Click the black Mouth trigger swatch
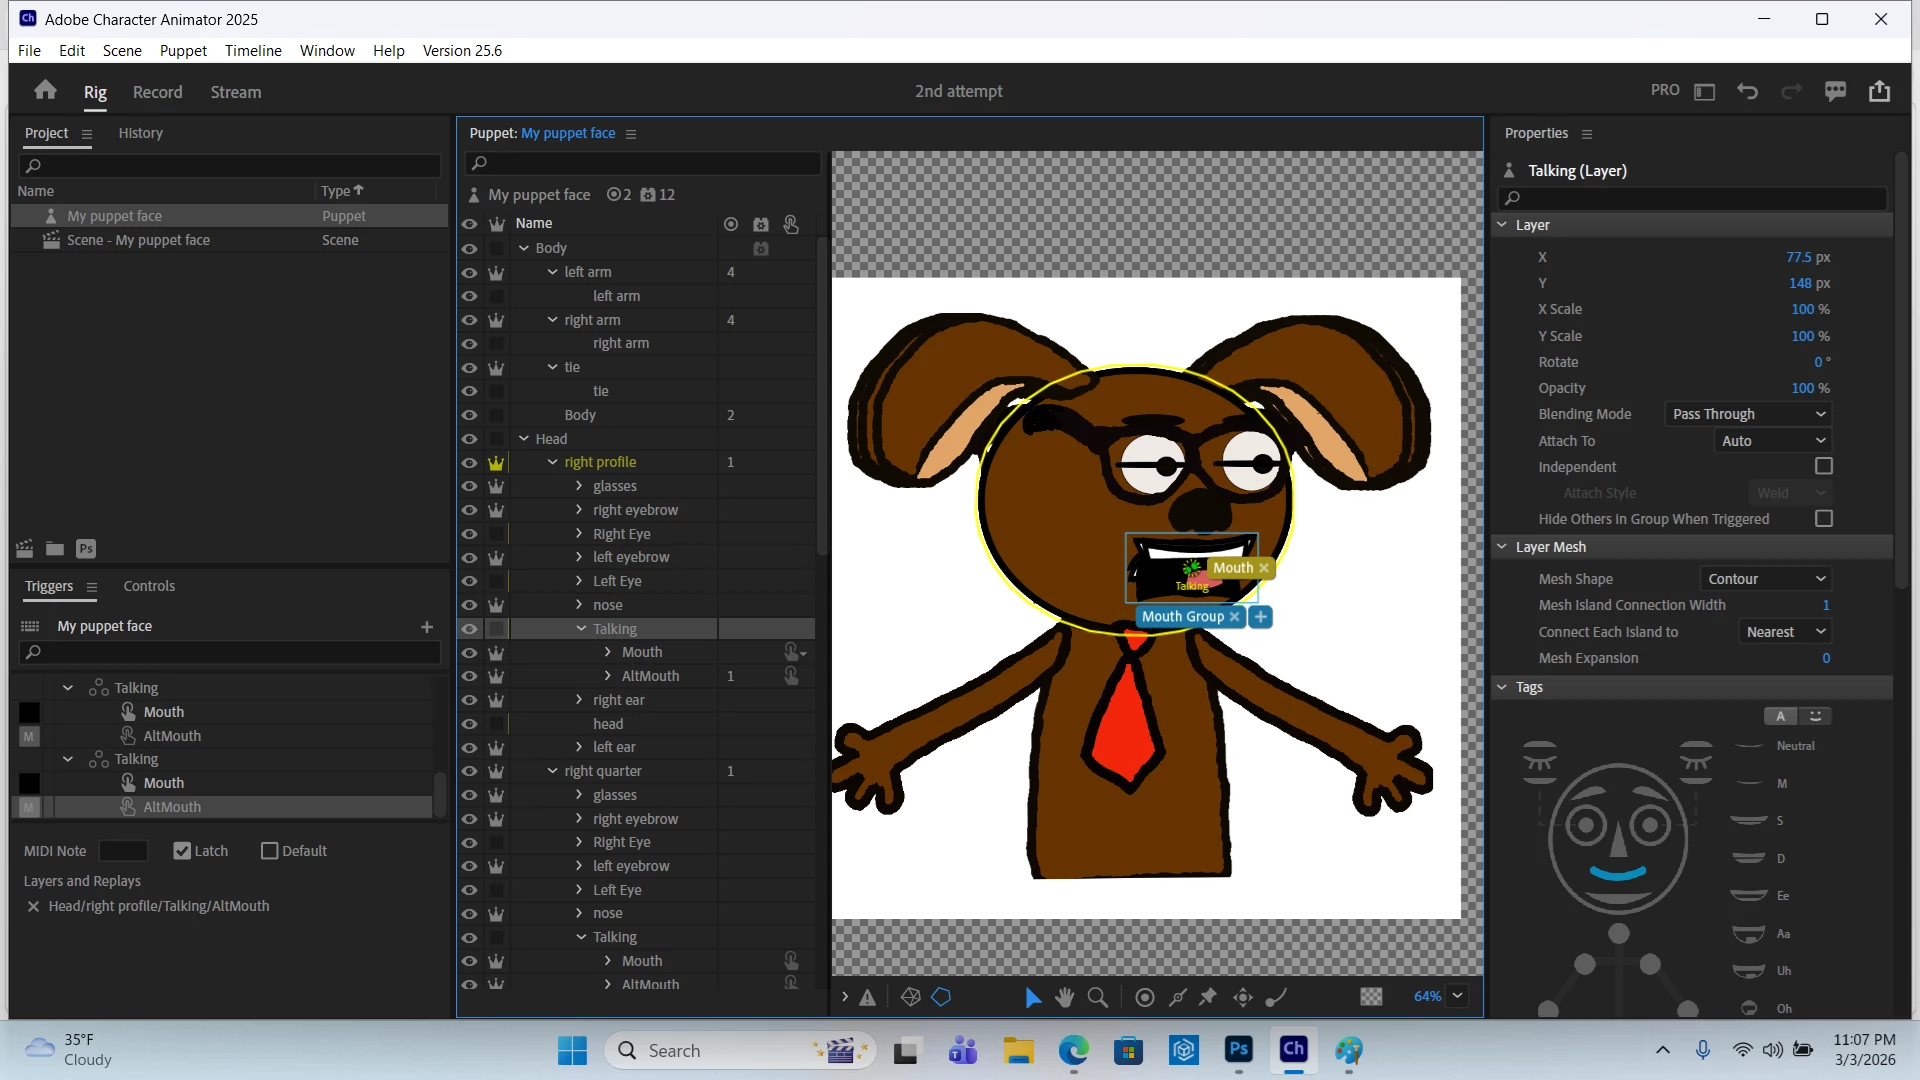This screenshot has height=1080, width=1920. pyautogui.click(x=29, y=712)
